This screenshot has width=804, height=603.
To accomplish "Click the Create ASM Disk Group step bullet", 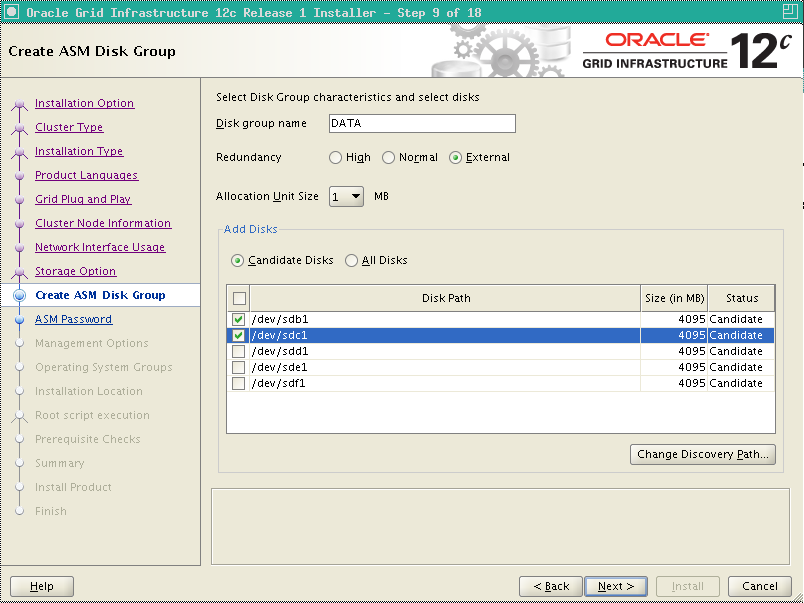I will click(19, 295).
